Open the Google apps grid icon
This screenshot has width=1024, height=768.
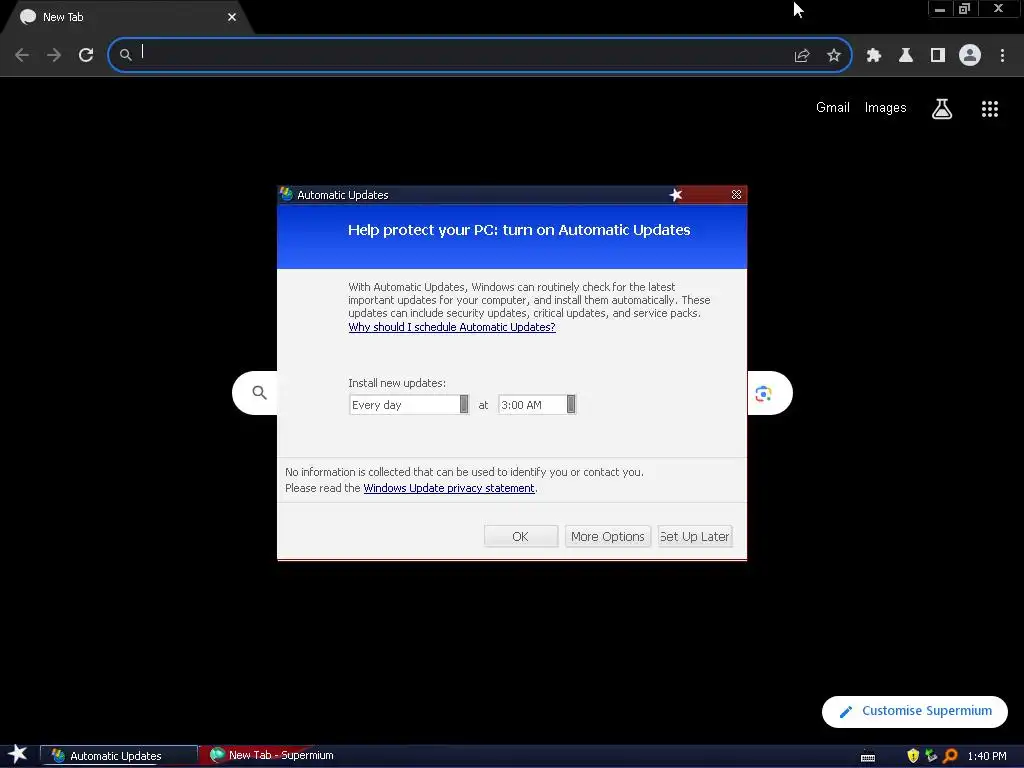click(x=989, y=109)
